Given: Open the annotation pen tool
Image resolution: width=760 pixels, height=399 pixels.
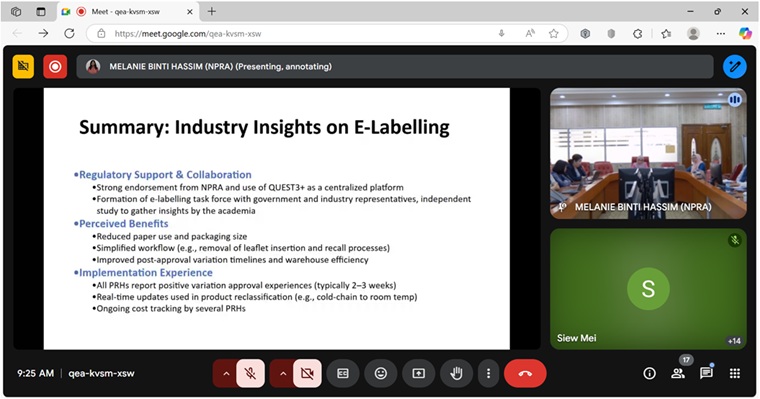Looking at the screenshot, I should (x=735, y=66).
